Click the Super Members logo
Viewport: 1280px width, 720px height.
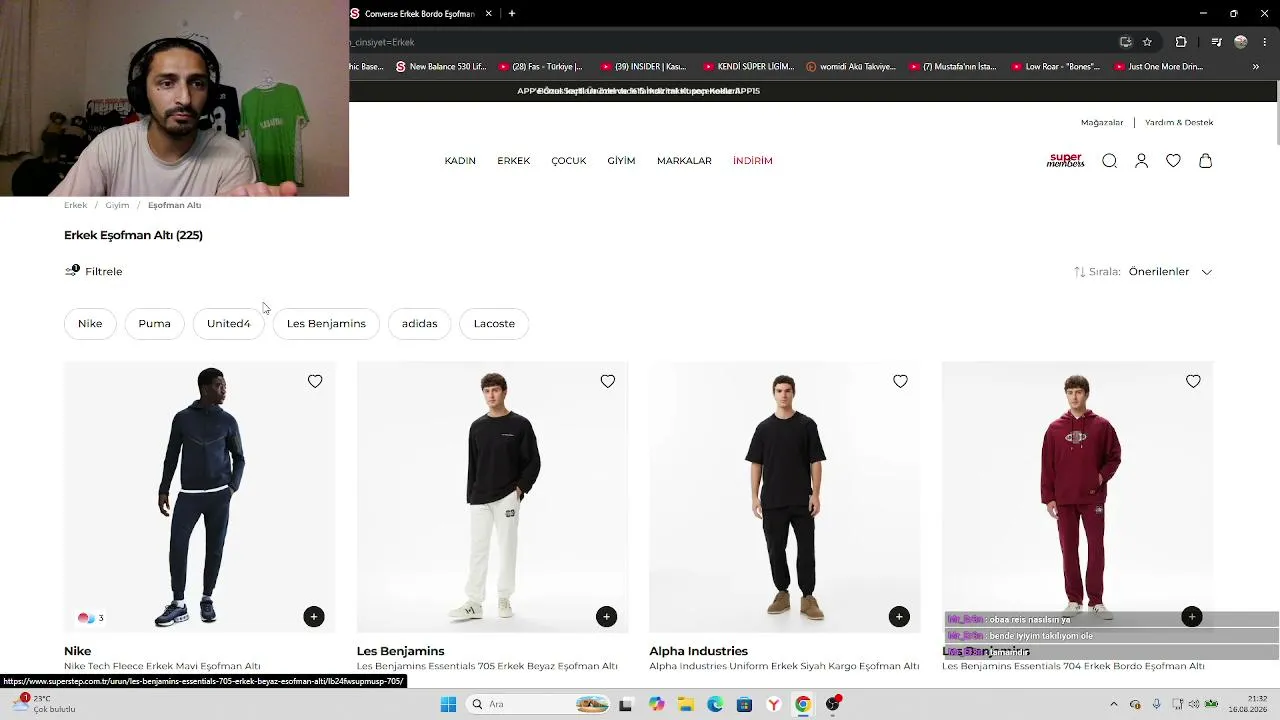(1065, 160)
